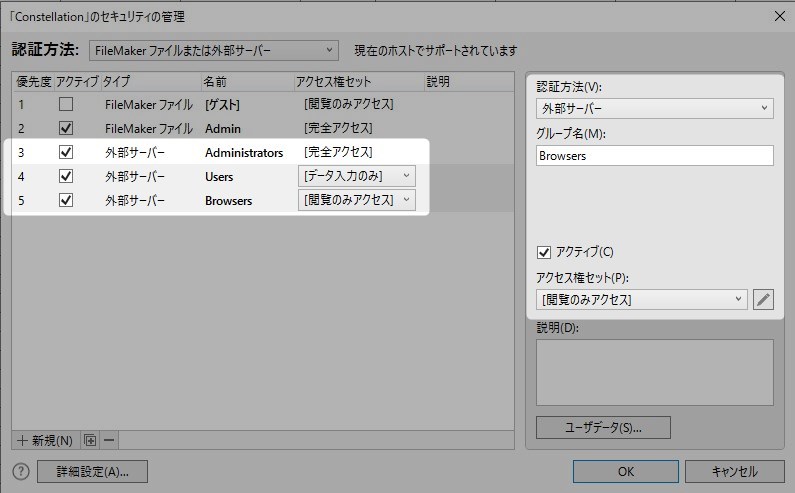
Task: Click 外部サーバー type in the Browsers row
Action: [135, 200]
